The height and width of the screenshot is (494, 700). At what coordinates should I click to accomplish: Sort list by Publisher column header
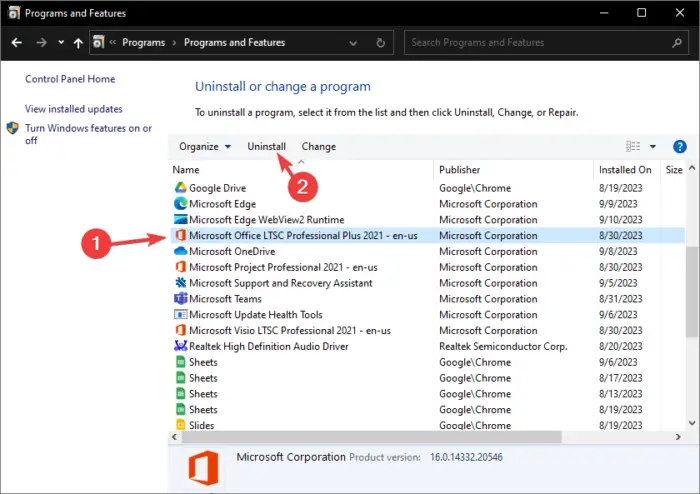pyautogui.click(x=460, y=170)
